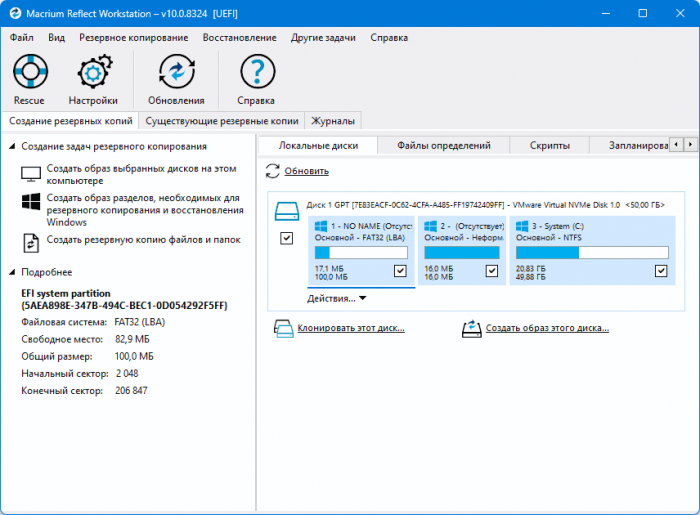Viewport: 700px width, 515px height.
Task: Click the Disk 1 drive icon
Action: click(287, 211)
